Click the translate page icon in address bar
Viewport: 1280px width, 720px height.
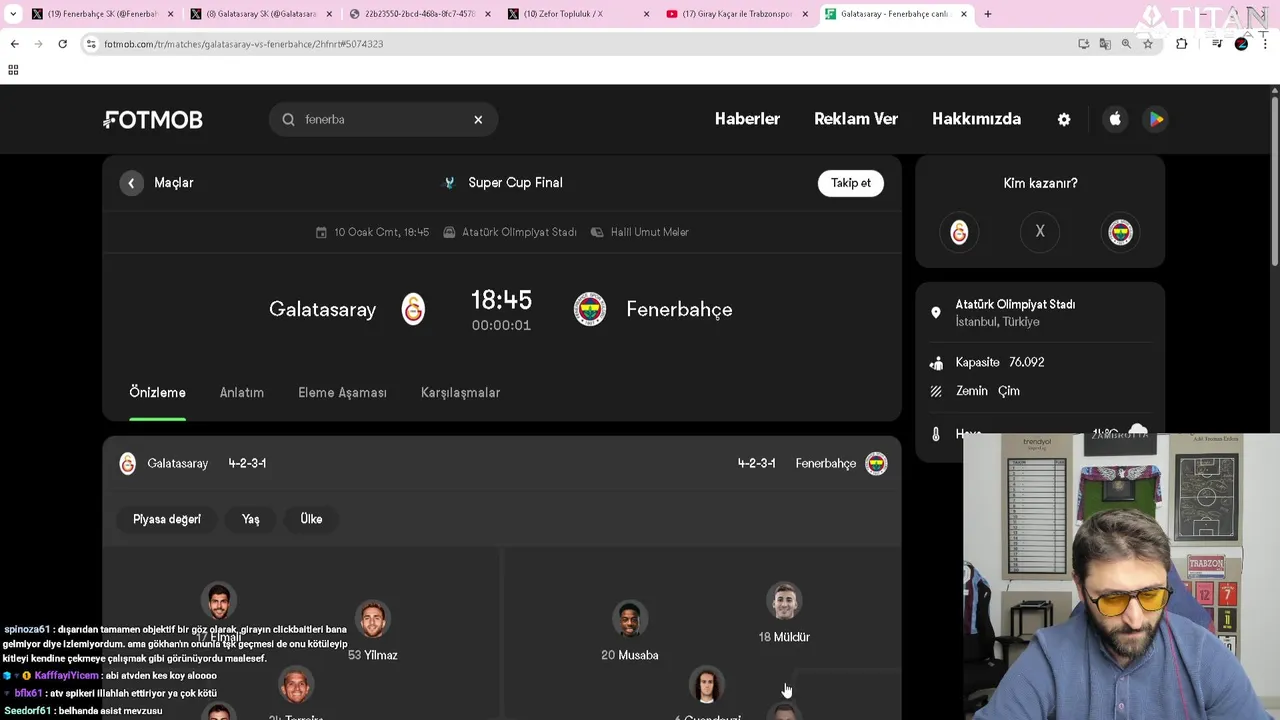pyautogui.click(x=1105, y=44)
